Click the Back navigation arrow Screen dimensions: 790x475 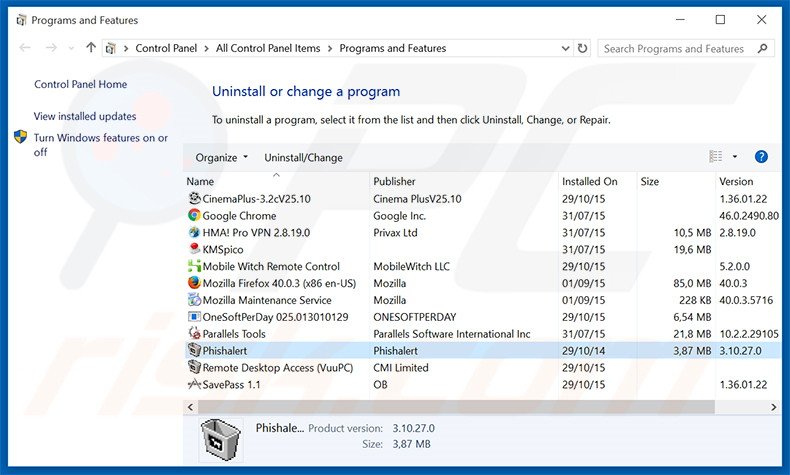(x=25, y=48)
